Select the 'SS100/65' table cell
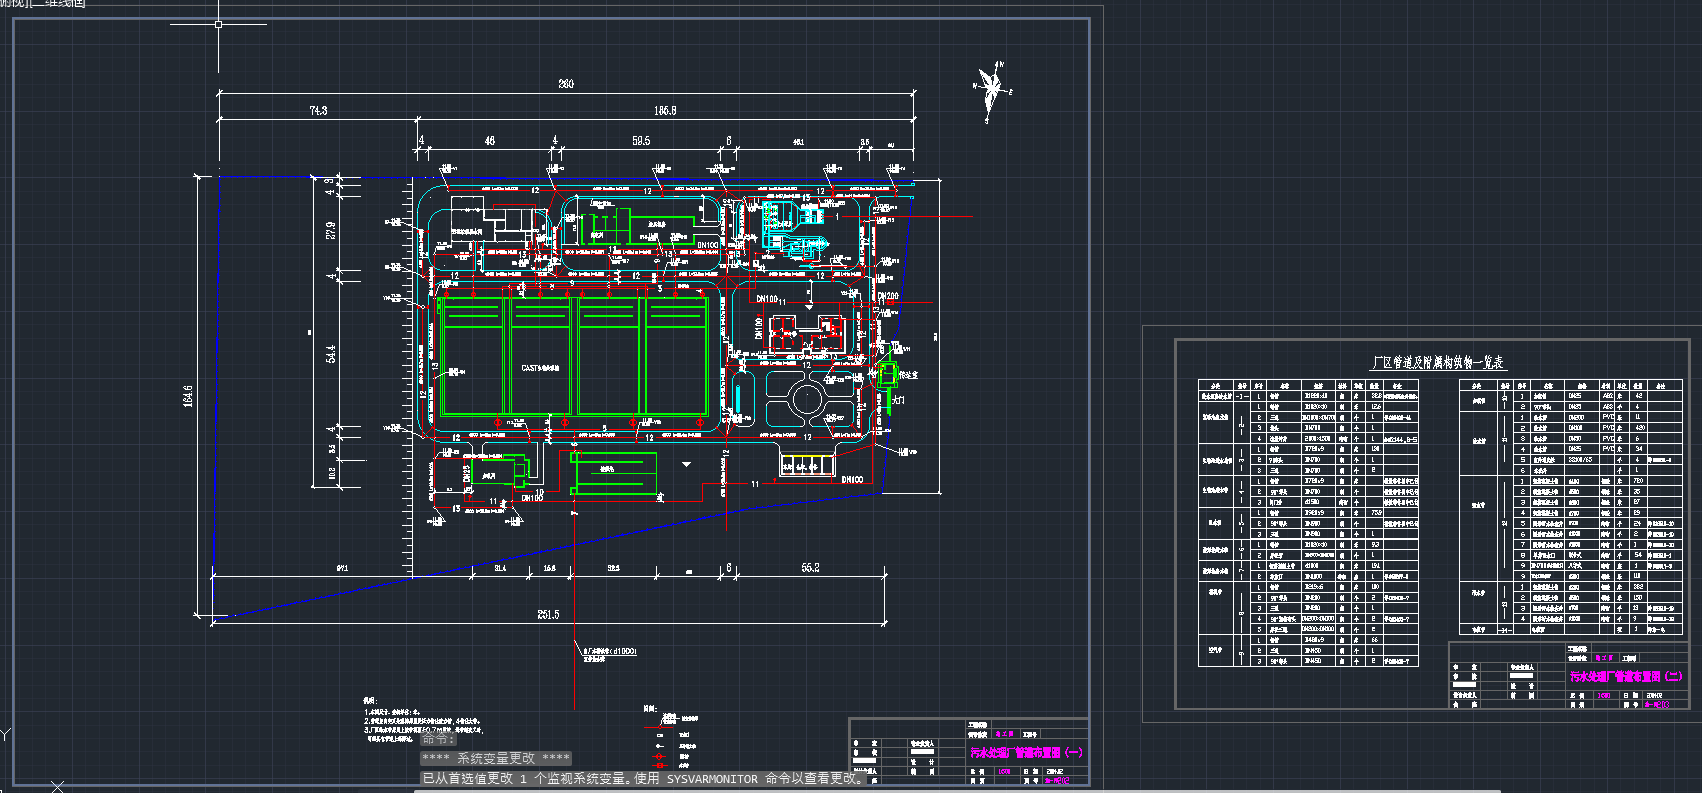 coord(1581,460)
